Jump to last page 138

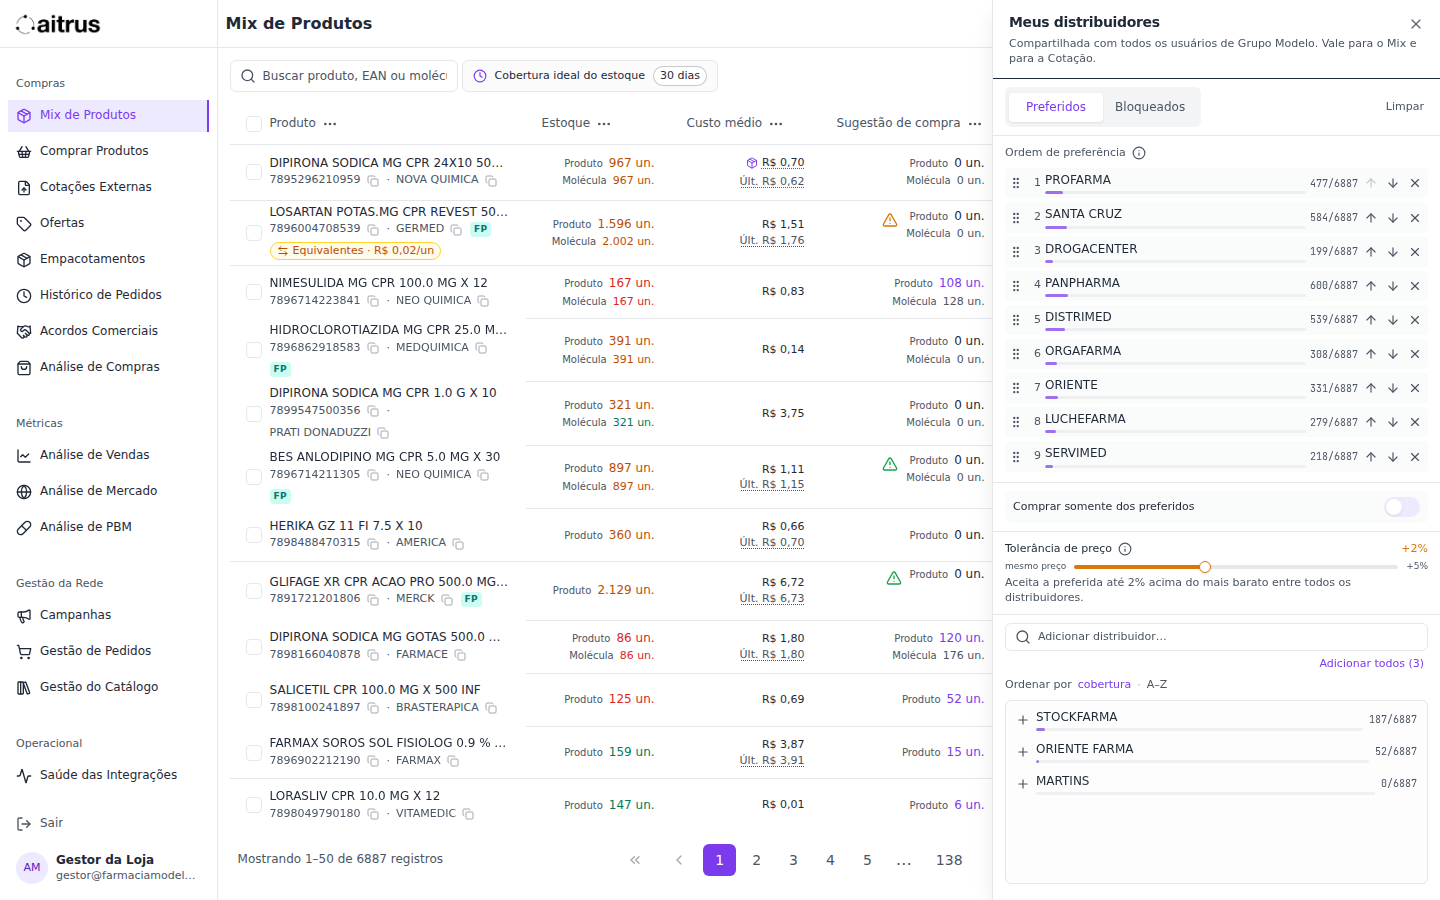(949, 860)
